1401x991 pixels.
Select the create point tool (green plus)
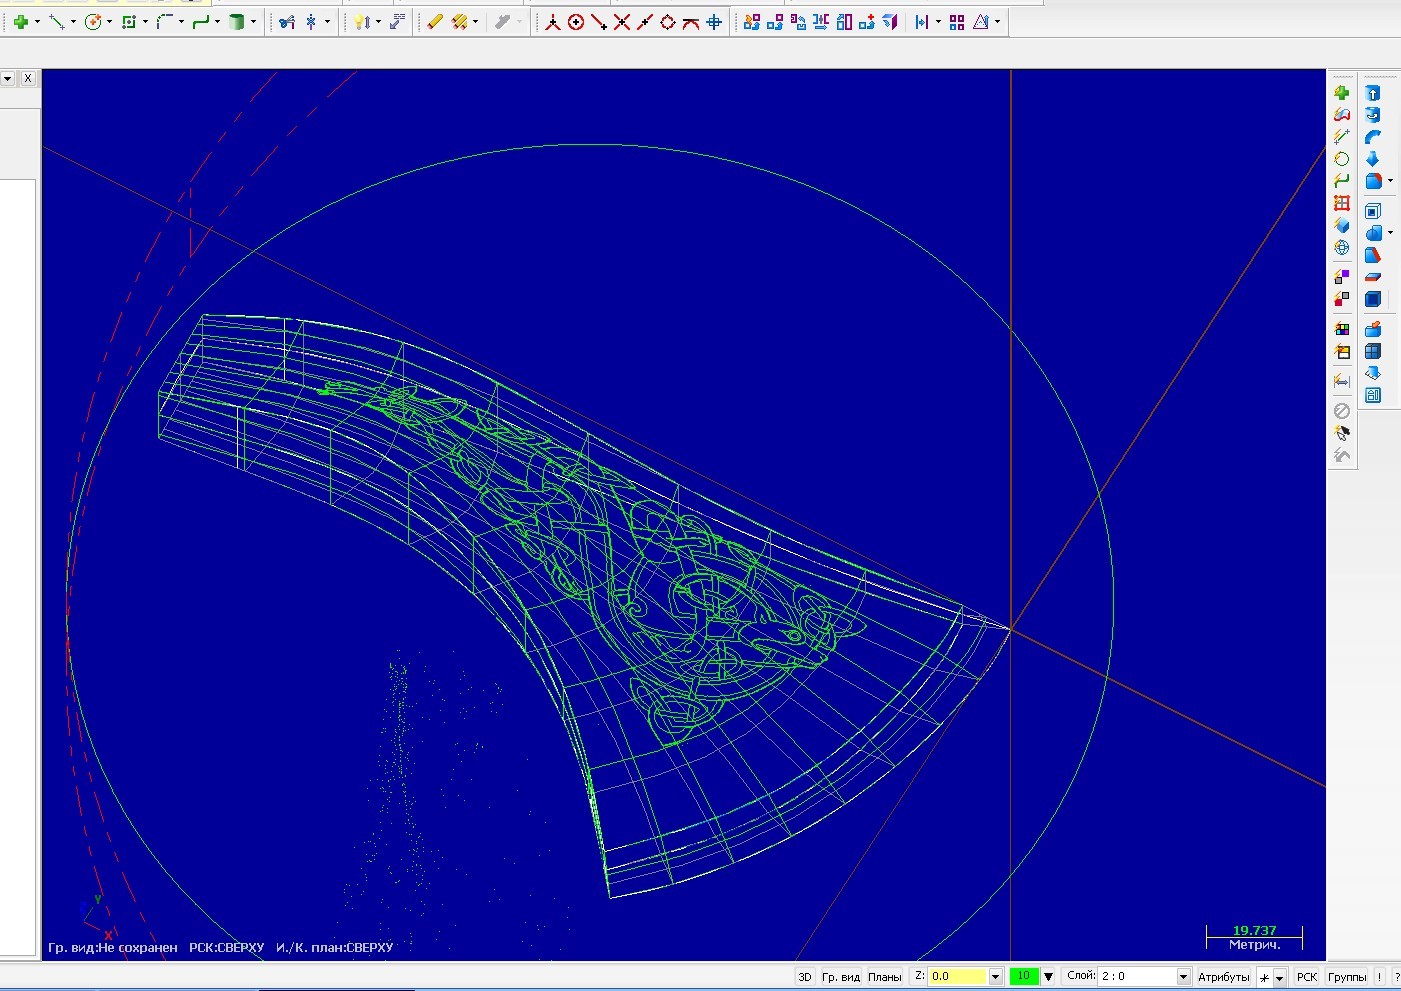point(20,22)
